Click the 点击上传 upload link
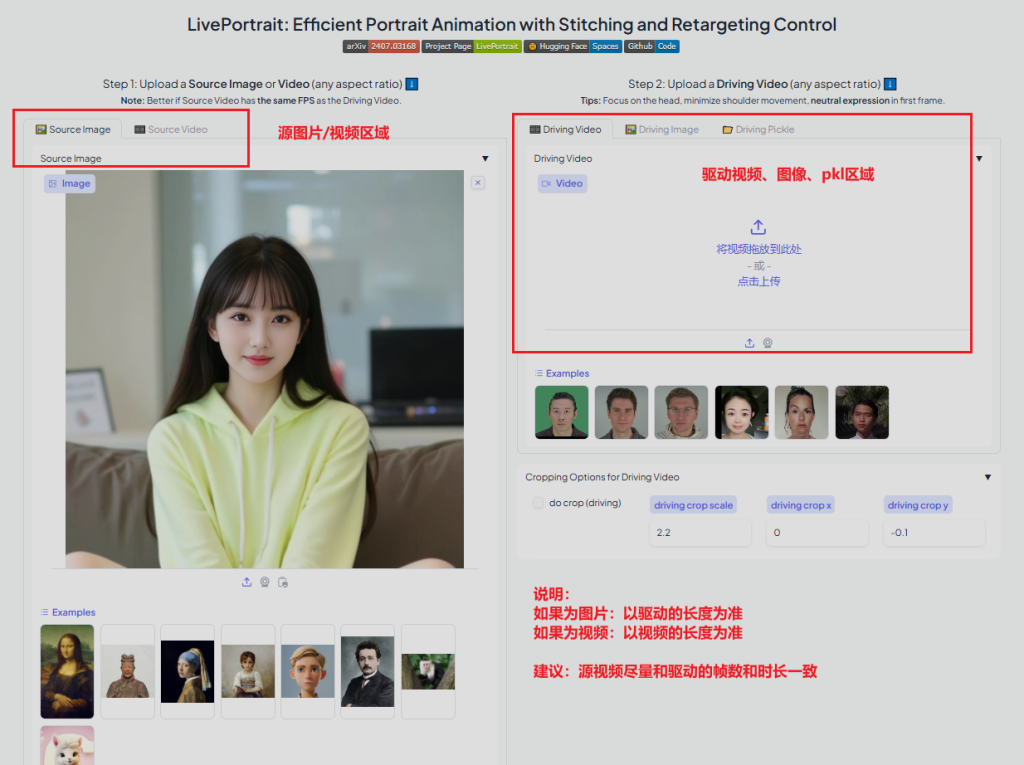The width and height of the screenshot is (1024, 765). point(758,281)
